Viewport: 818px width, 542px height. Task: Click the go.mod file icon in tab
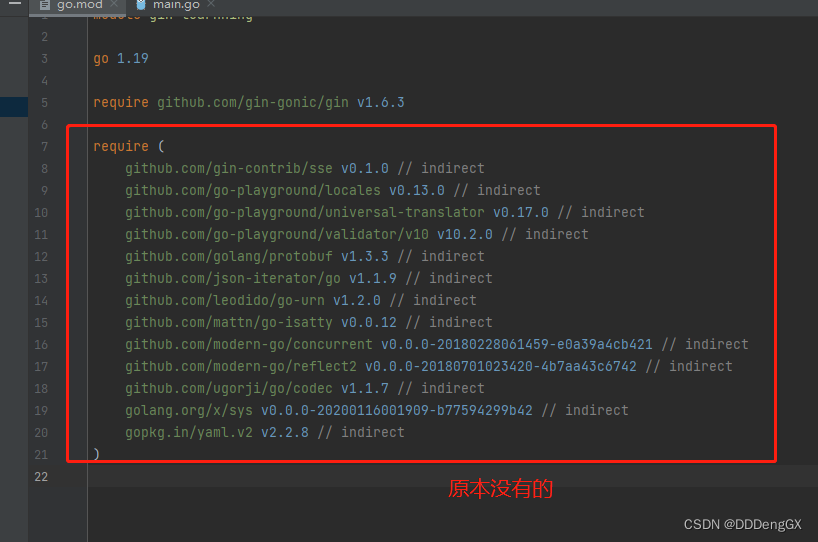pyautogui.click(x=45, y=5)
